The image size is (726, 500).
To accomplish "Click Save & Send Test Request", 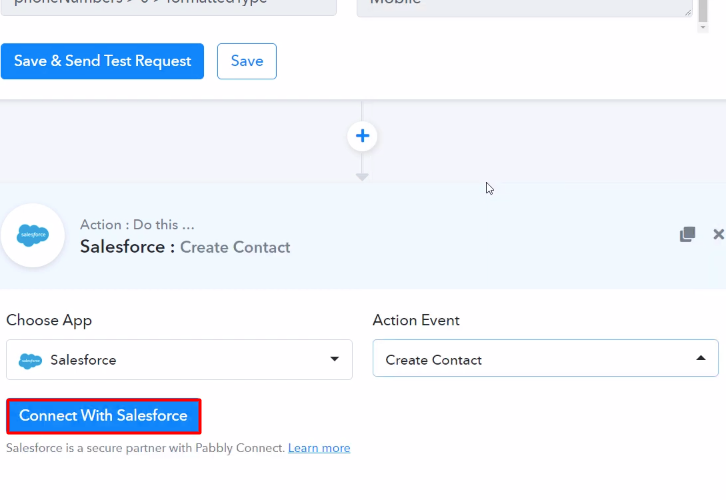I will coord(102,61).
